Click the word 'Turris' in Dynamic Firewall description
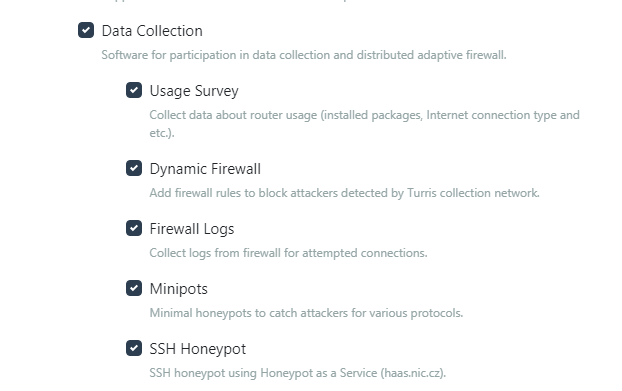Screen dimensions: 622x391 pyautogui.click(x=422, y=193)
